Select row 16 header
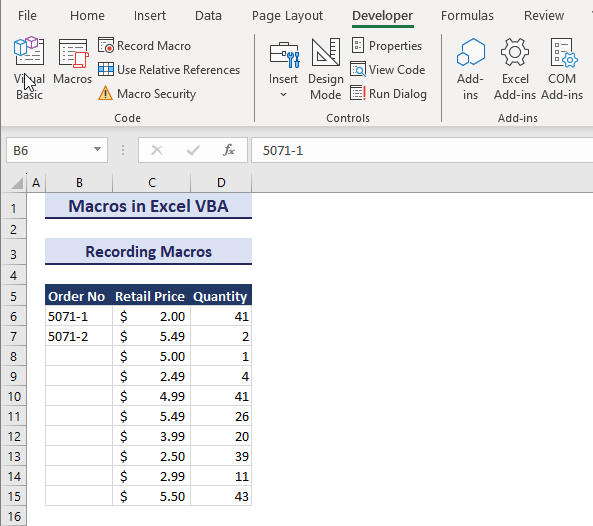593x526 pixels. [14, 516]
